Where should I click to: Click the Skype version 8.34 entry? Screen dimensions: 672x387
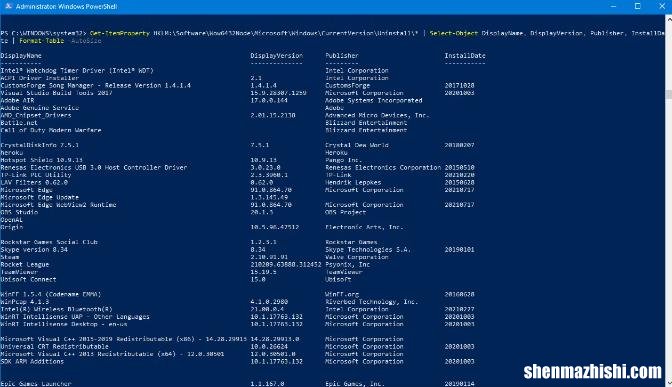pos(34,250)
